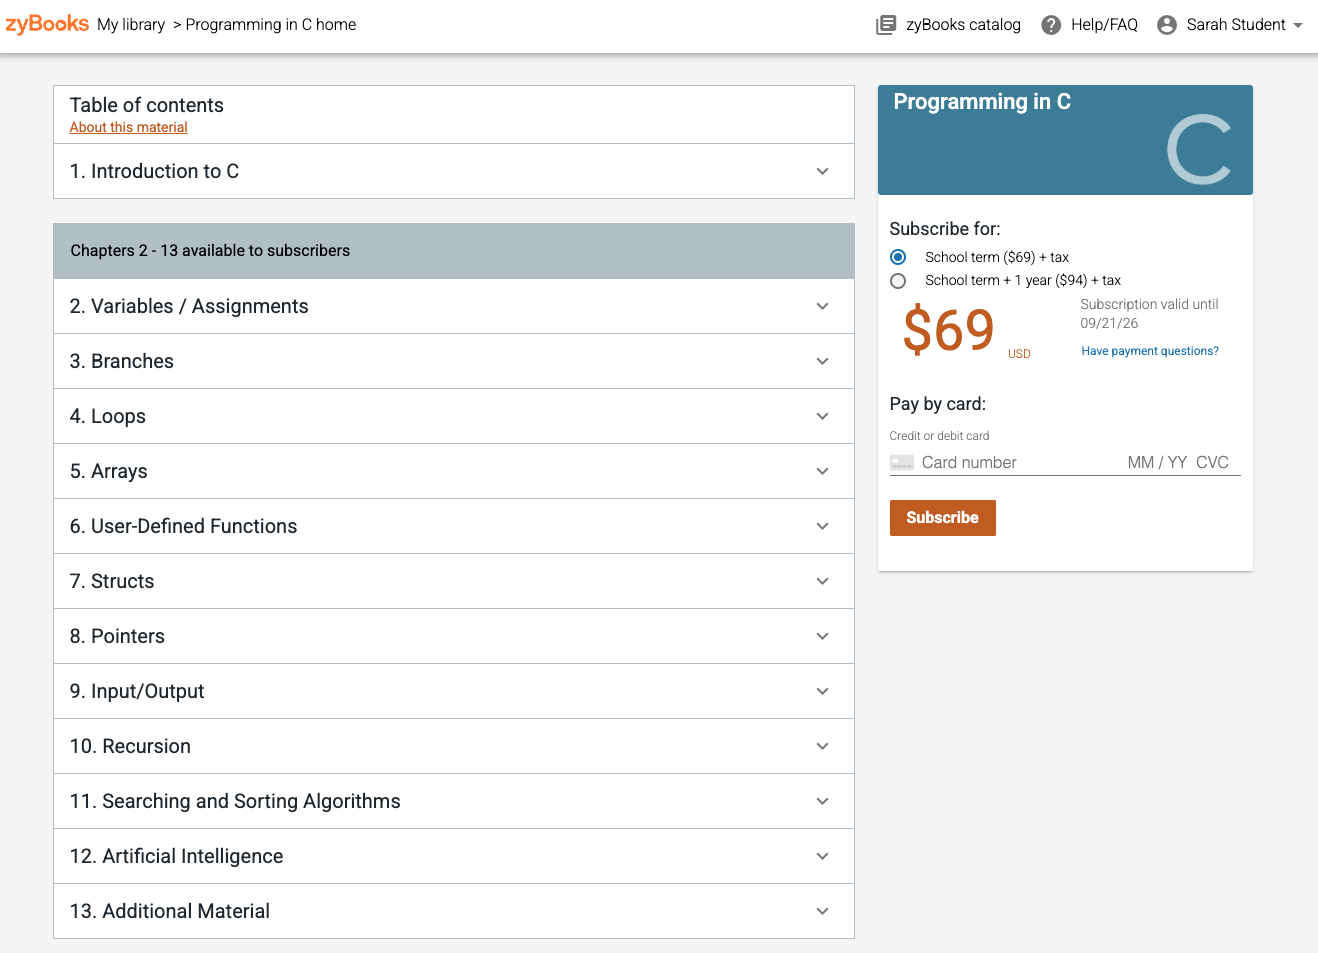Open chapter 6. User-Defined Functions title
The image size is (1318, 953).
tap(184, 526)
